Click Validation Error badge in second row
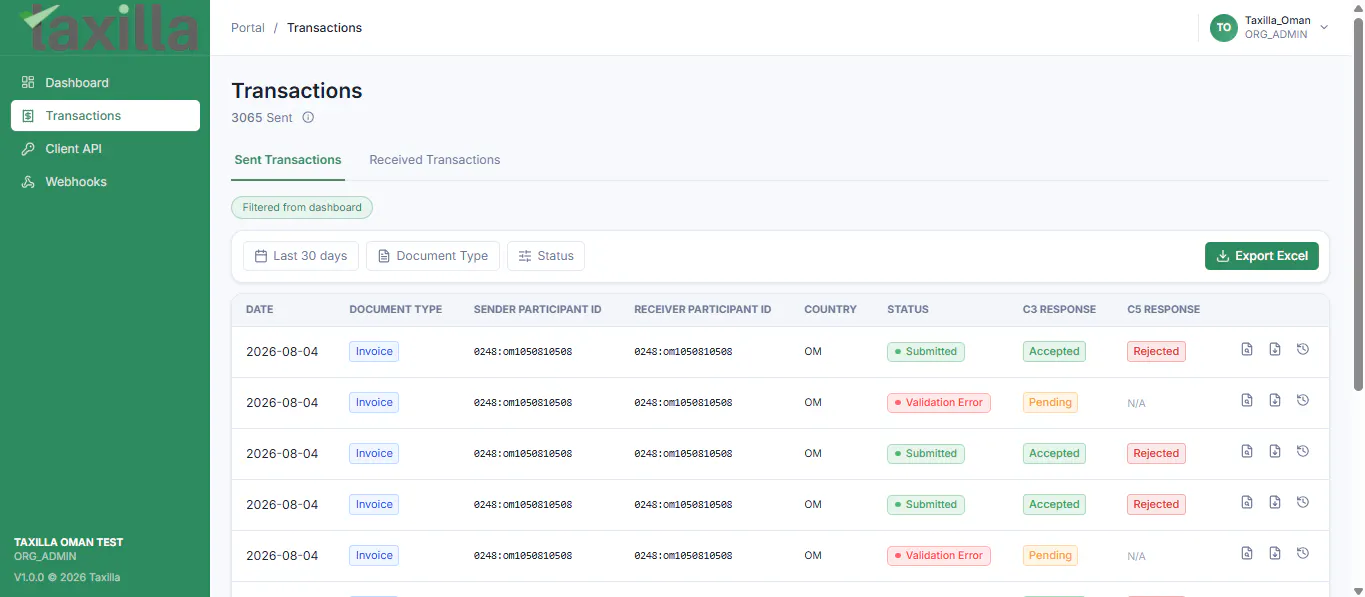This screenshot has width=1365, height=597. 939,403
